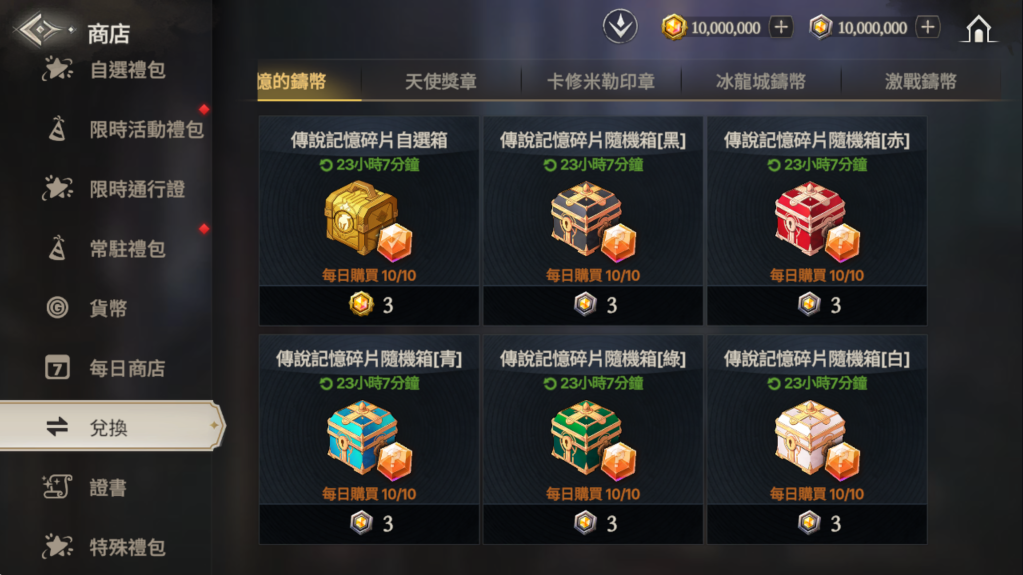
Task: Add gold currency with the plus button
Action: tap(781, 27)
